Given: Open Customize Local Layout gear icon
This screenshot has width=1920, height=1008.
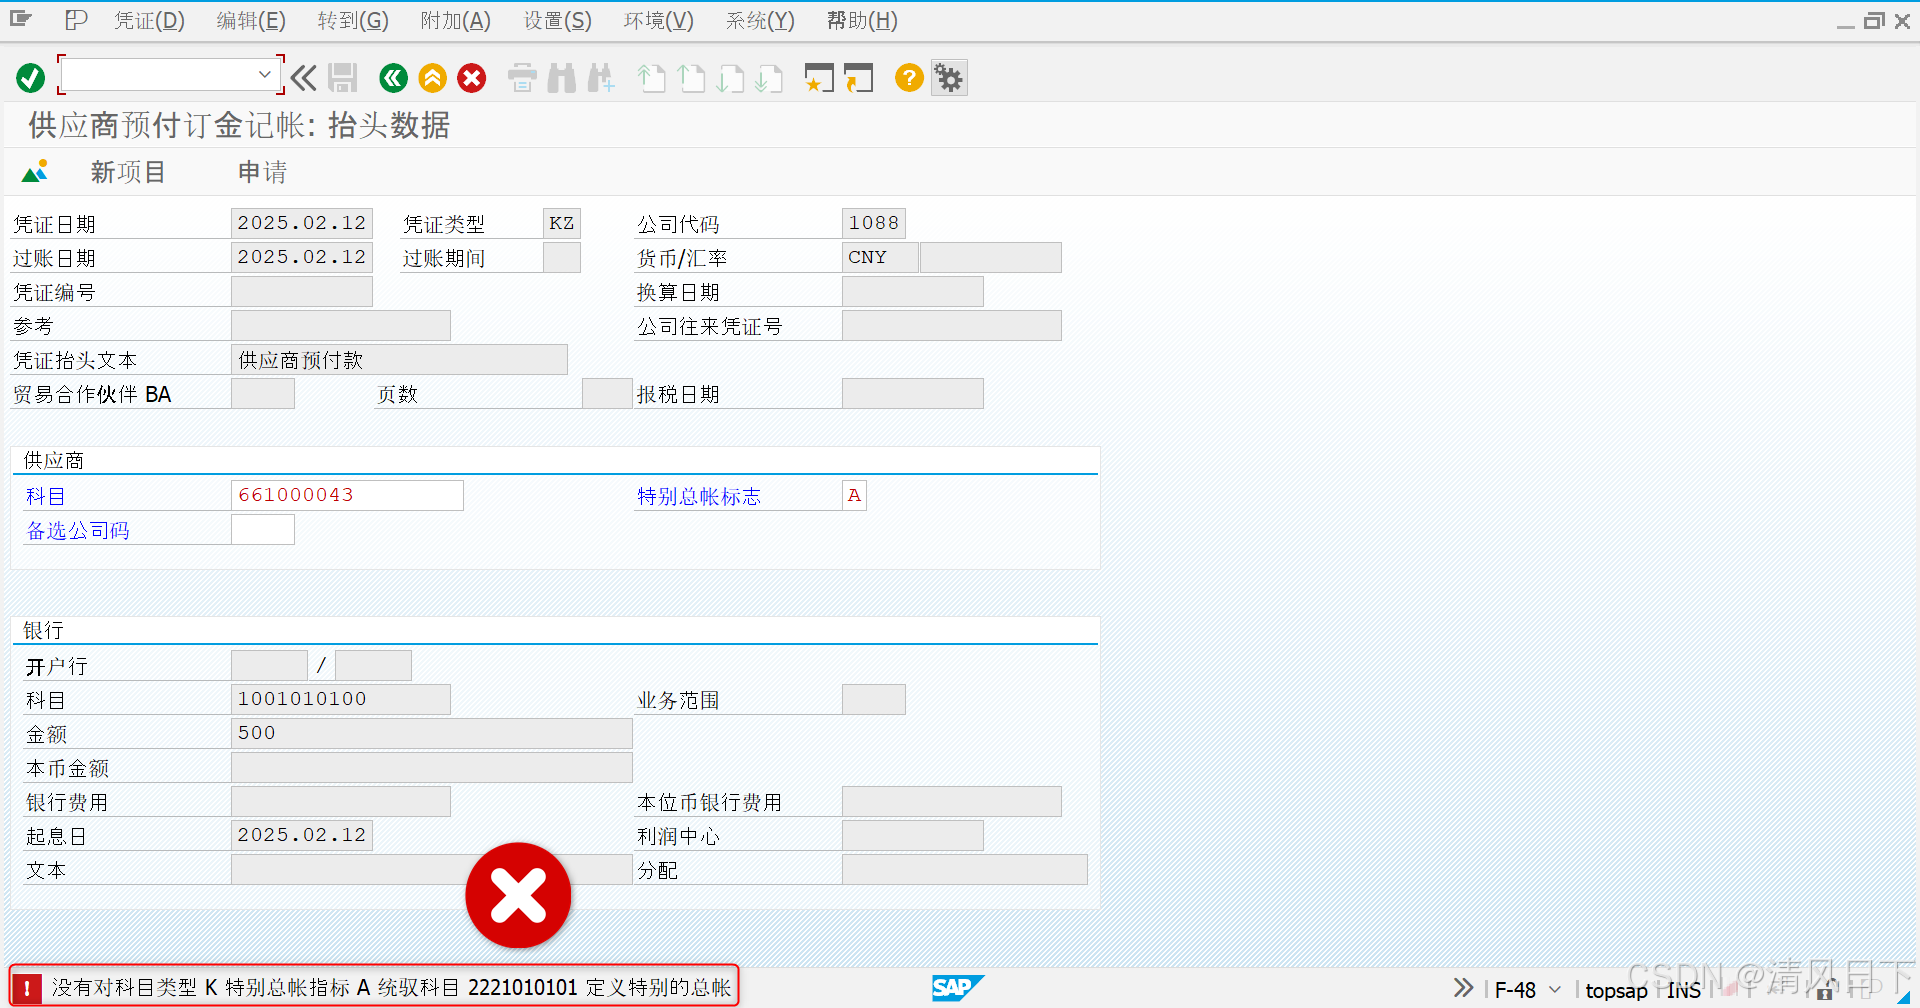Looking at the screenshot, I should pos(949,78).
